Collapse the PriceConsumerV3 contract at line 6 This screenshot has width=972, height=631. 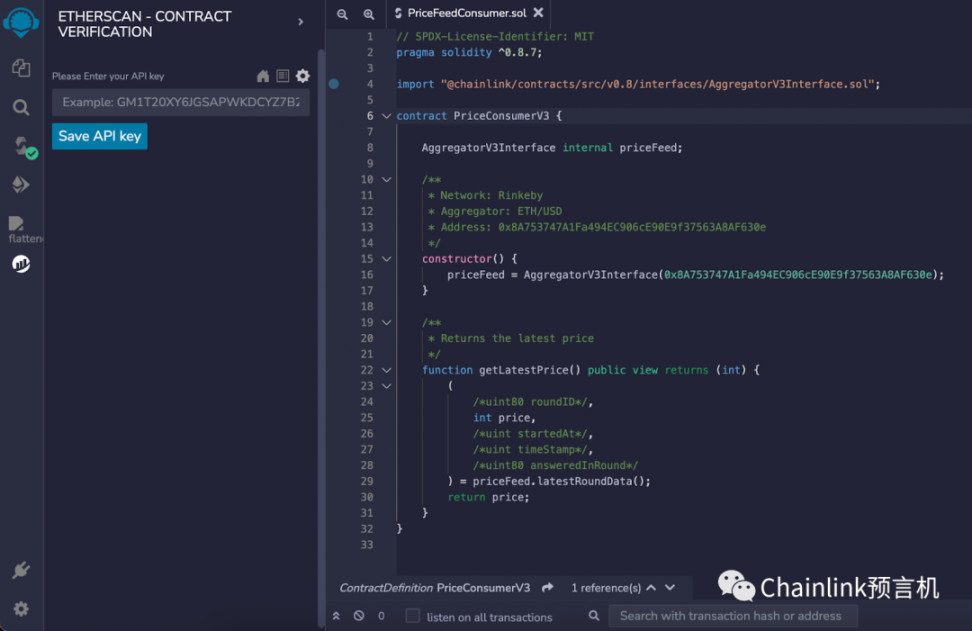[386, 116]
